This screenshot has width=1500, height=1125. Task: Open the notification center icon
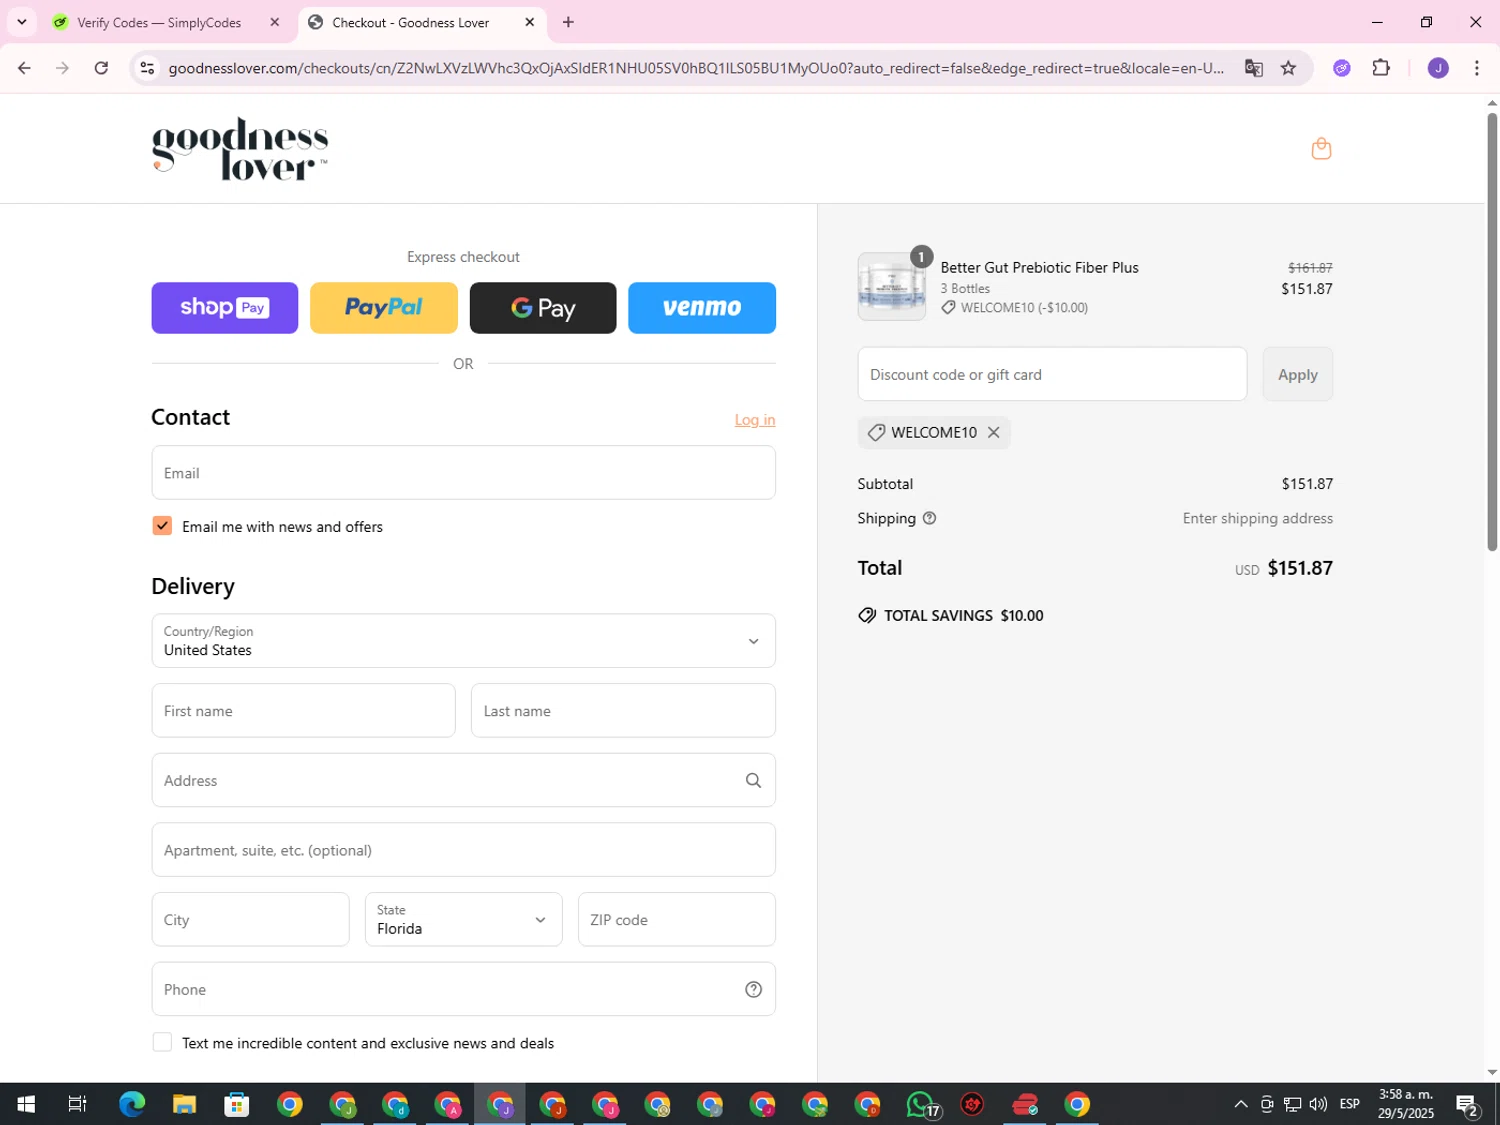click(x=1467, y=1104)
